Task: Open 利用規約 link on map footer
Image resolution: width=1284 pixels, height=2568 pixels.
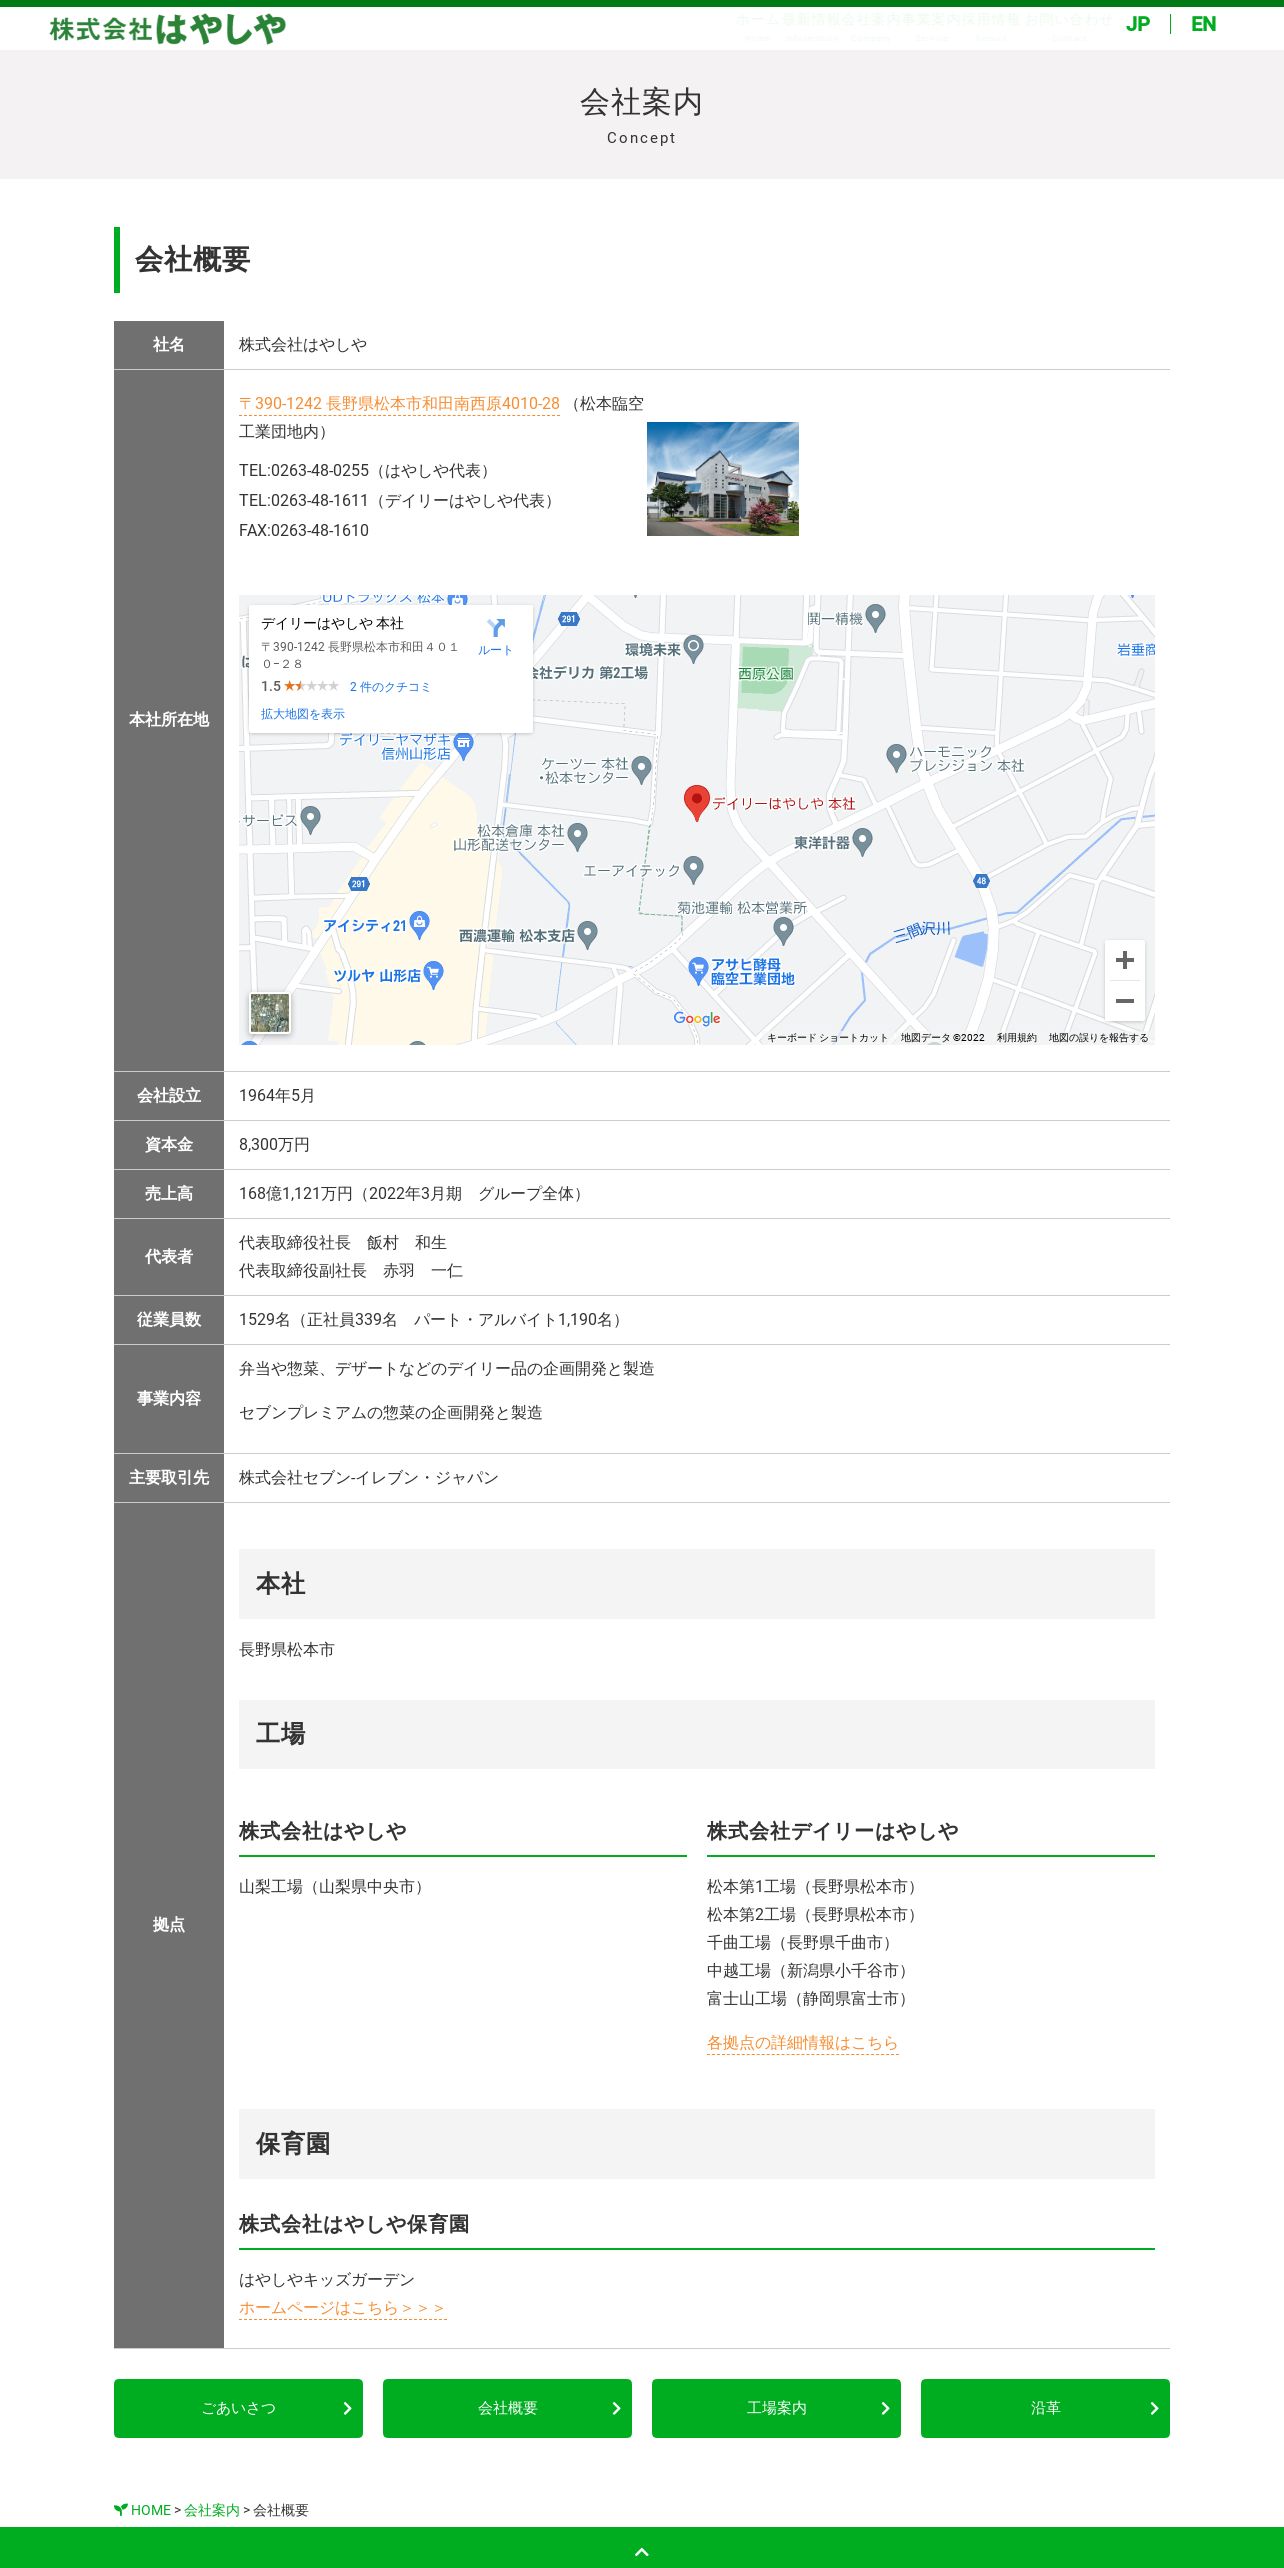Action: pos(1016,1038)
